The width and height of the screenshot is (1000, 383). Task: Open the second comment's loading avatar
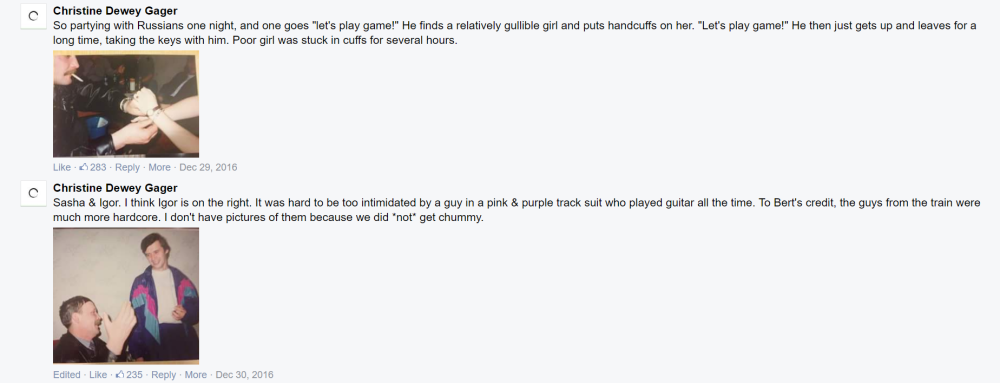pos(34,194)
